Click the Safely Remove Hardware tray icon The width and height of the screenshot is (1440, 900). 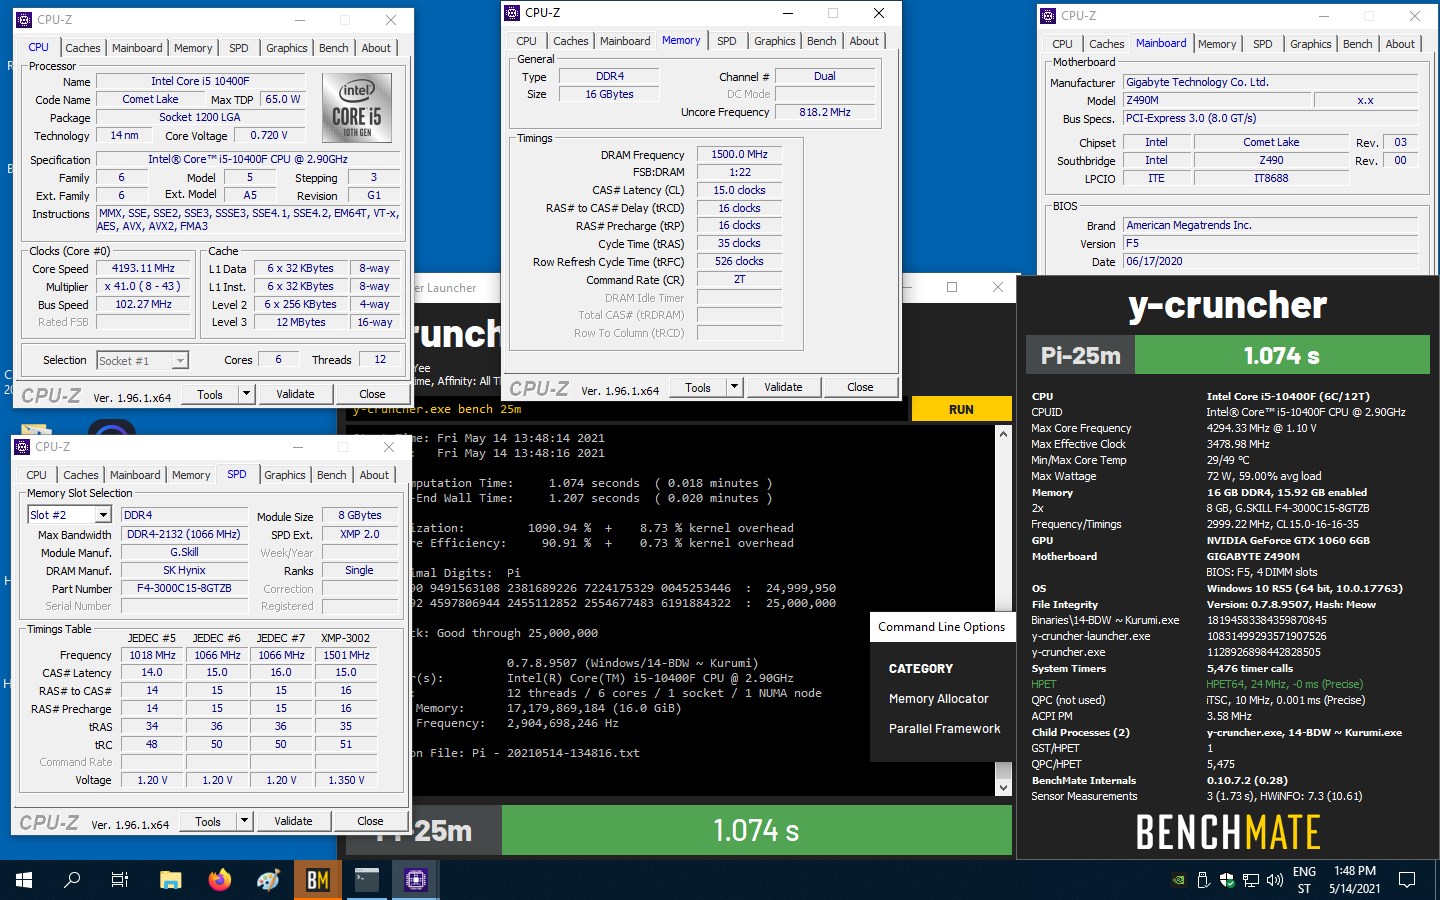(1203, 881)
